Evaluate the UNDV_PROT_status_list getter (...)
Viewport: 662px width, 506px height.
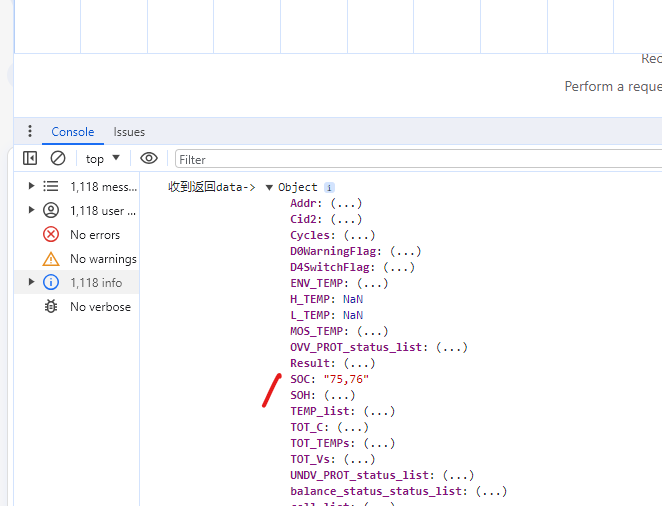point(459,476)
